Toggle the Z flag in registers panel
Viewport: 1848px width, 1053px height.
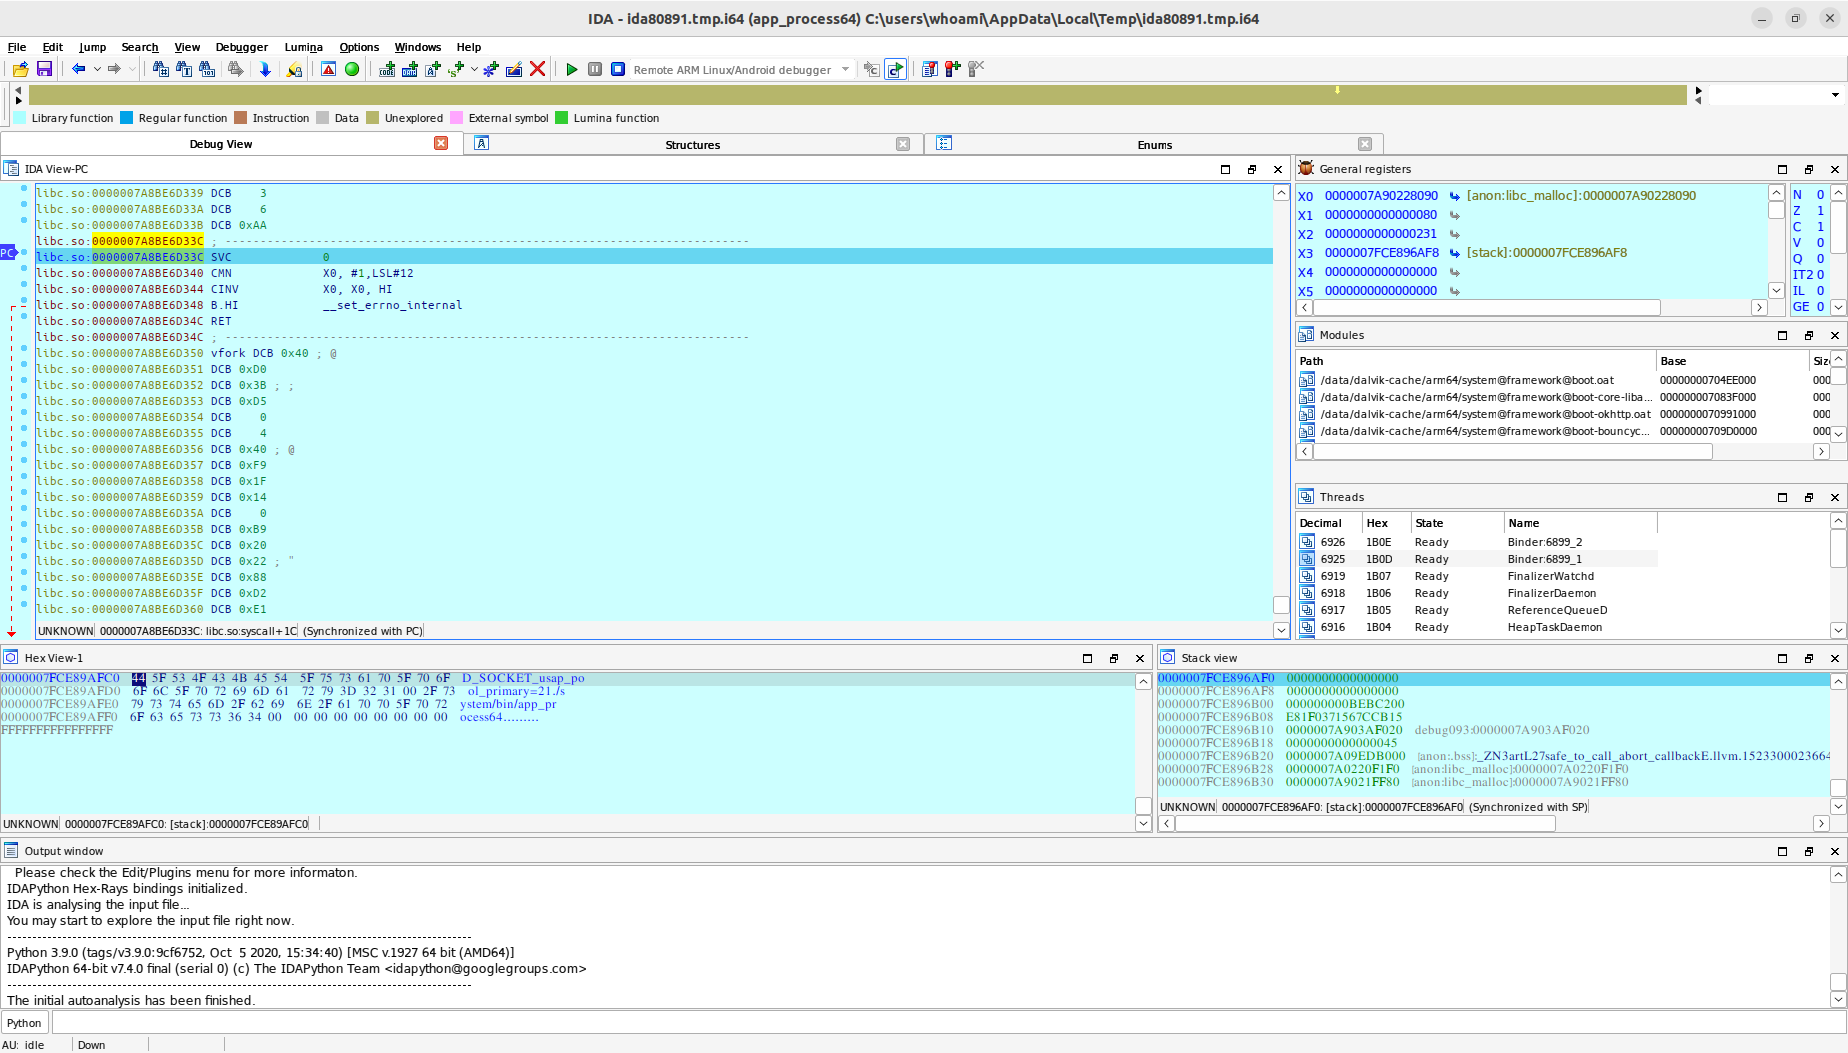pos(1822,210)
